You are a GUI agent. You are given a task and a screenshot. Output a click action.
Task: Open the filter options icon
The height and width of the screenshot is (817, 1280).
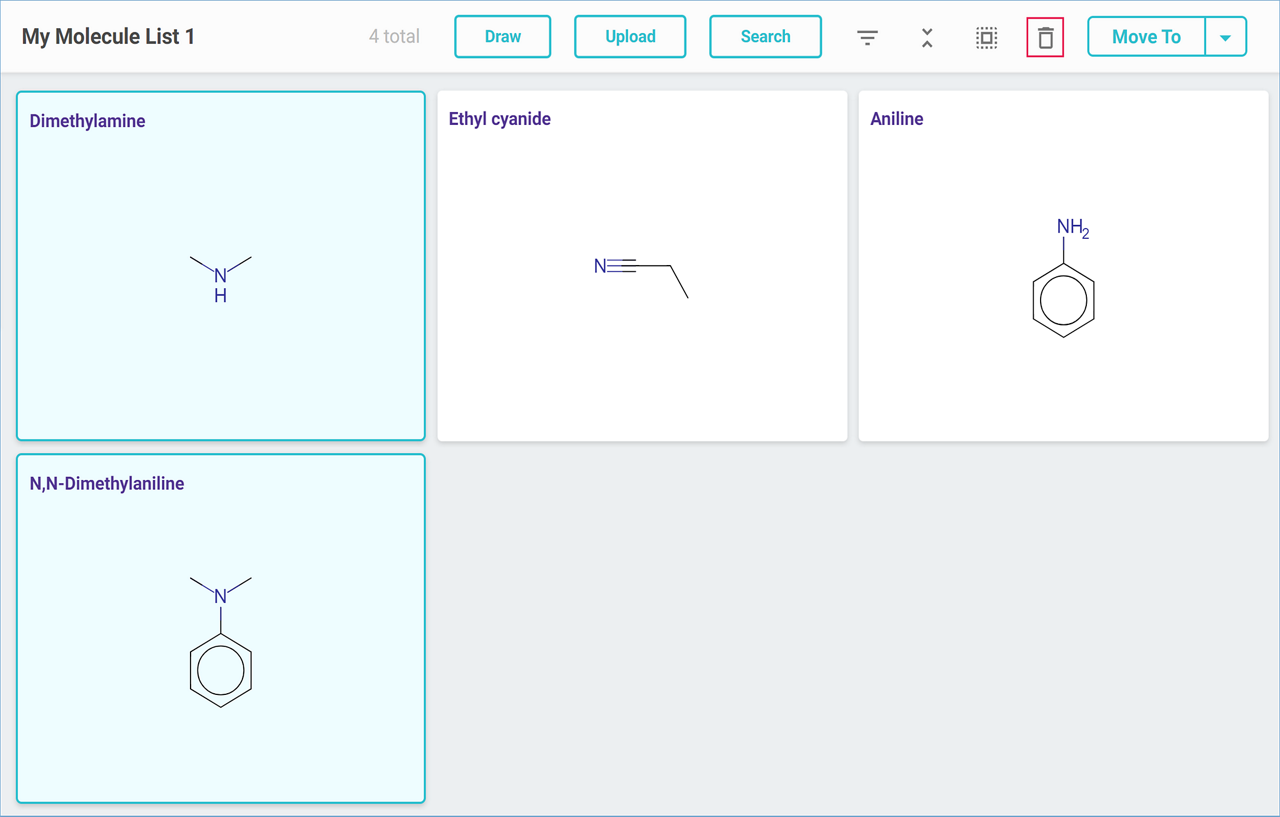click(867, 38)
